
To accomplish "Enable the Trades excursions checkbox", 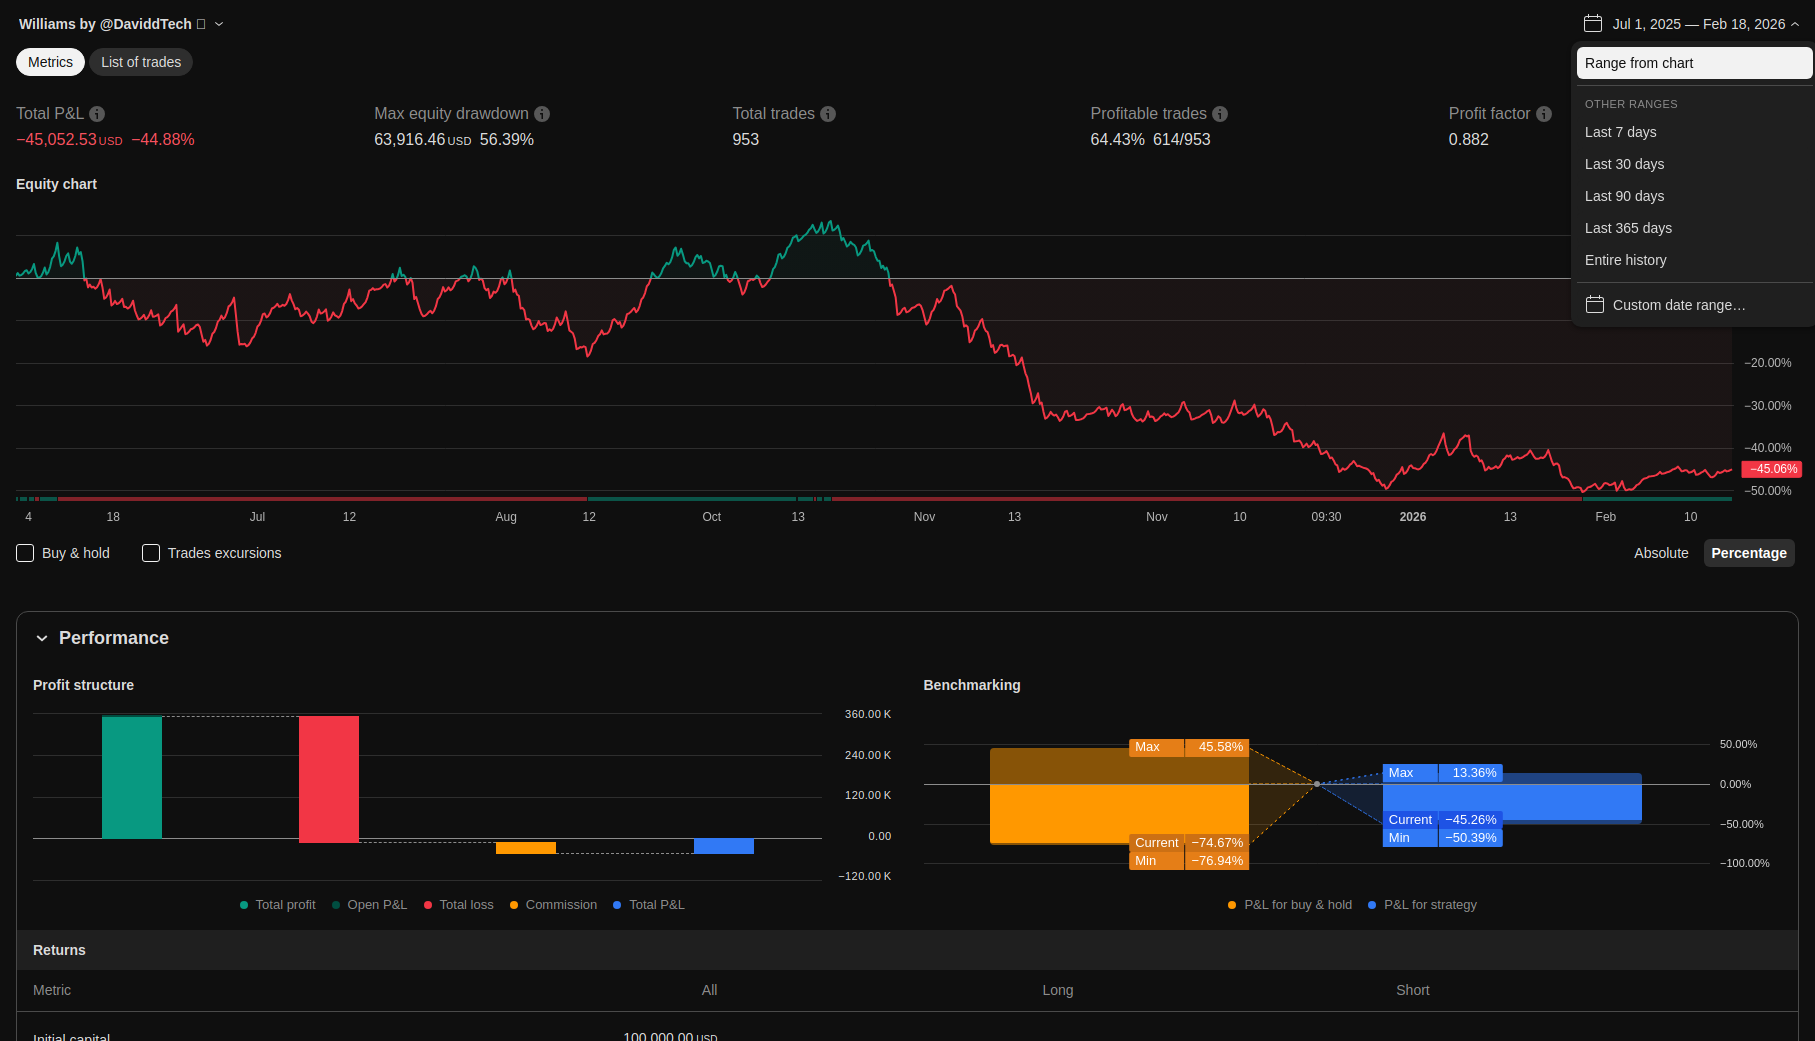I will click(151, 553).
